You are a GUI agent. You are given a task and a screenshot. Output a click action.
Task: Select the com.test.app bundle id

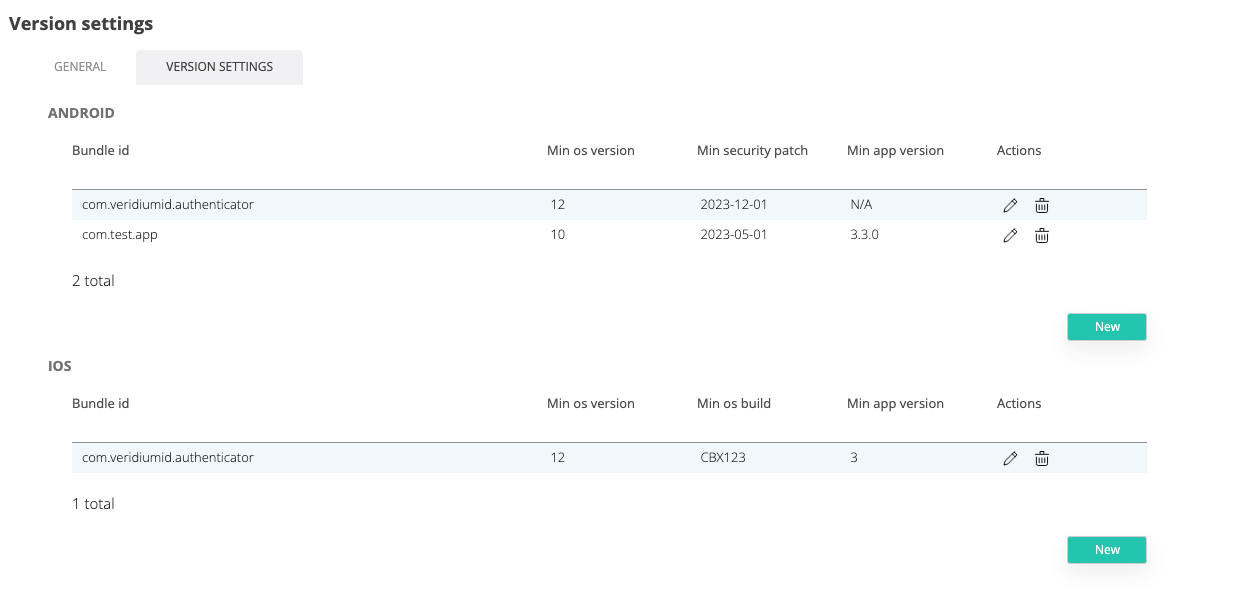pyautogui.click(x=119, y=235)
